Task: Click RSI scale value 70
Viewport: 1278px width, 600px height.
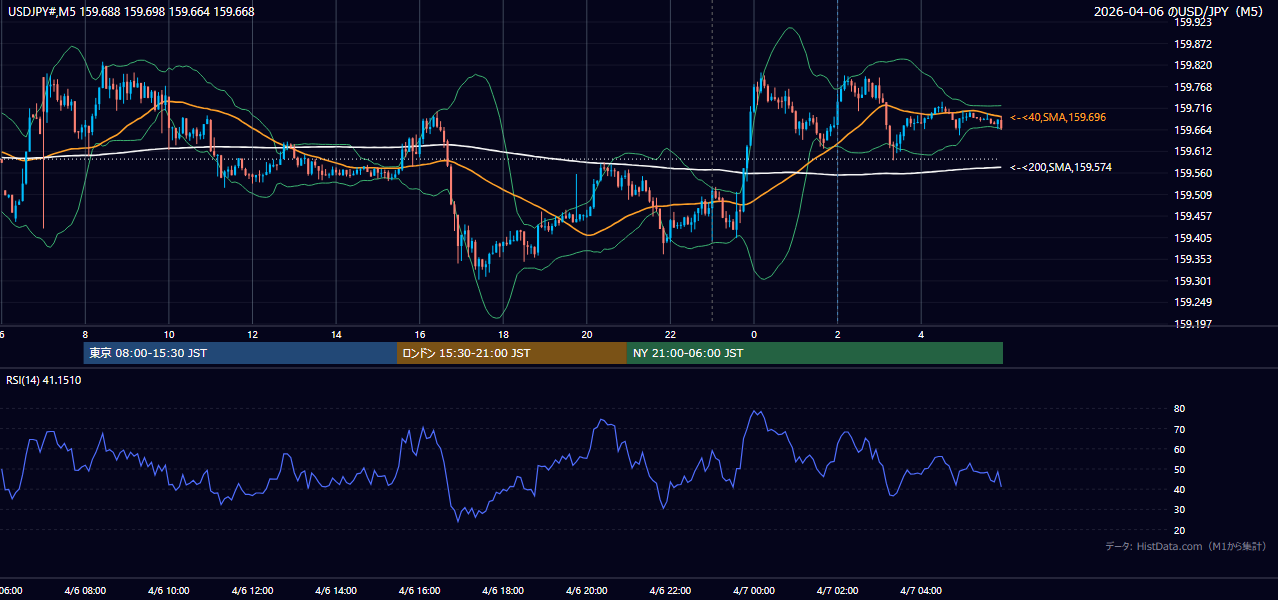Action: pyautogui.click(x=1179, y=429)
